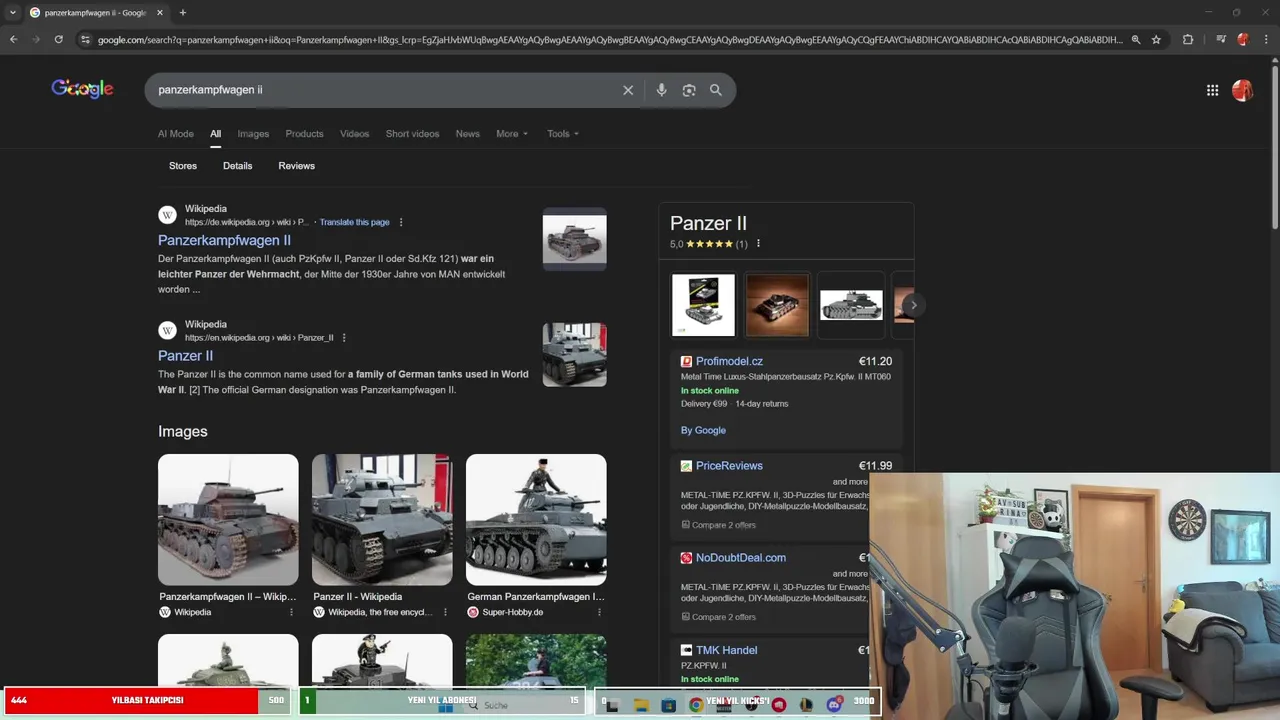Switch to News tab
Image resolution: width=1280 pixels, height=720 pixels.
pos(467,134)
